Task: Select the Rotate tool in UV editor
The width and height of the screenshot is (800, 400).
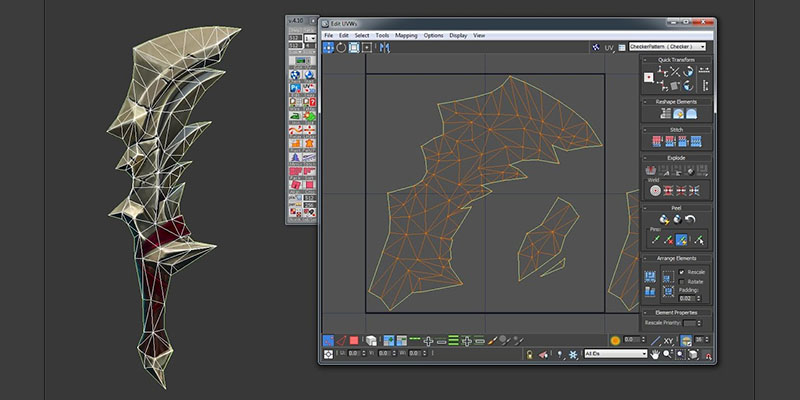Action: click(341, 47)
